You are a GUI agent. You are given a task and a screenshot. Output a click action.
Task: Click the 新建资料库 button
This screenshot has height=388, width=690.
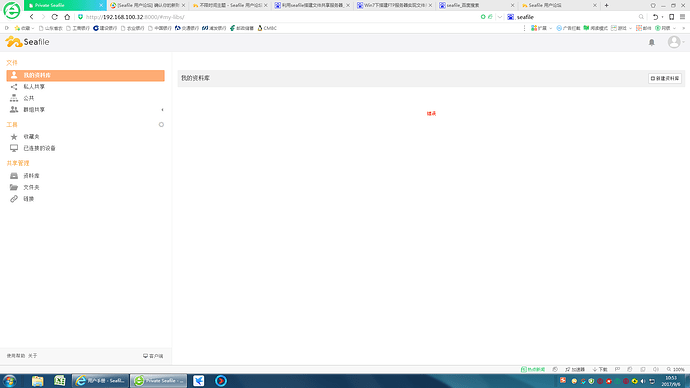click(x=665, y=78)
